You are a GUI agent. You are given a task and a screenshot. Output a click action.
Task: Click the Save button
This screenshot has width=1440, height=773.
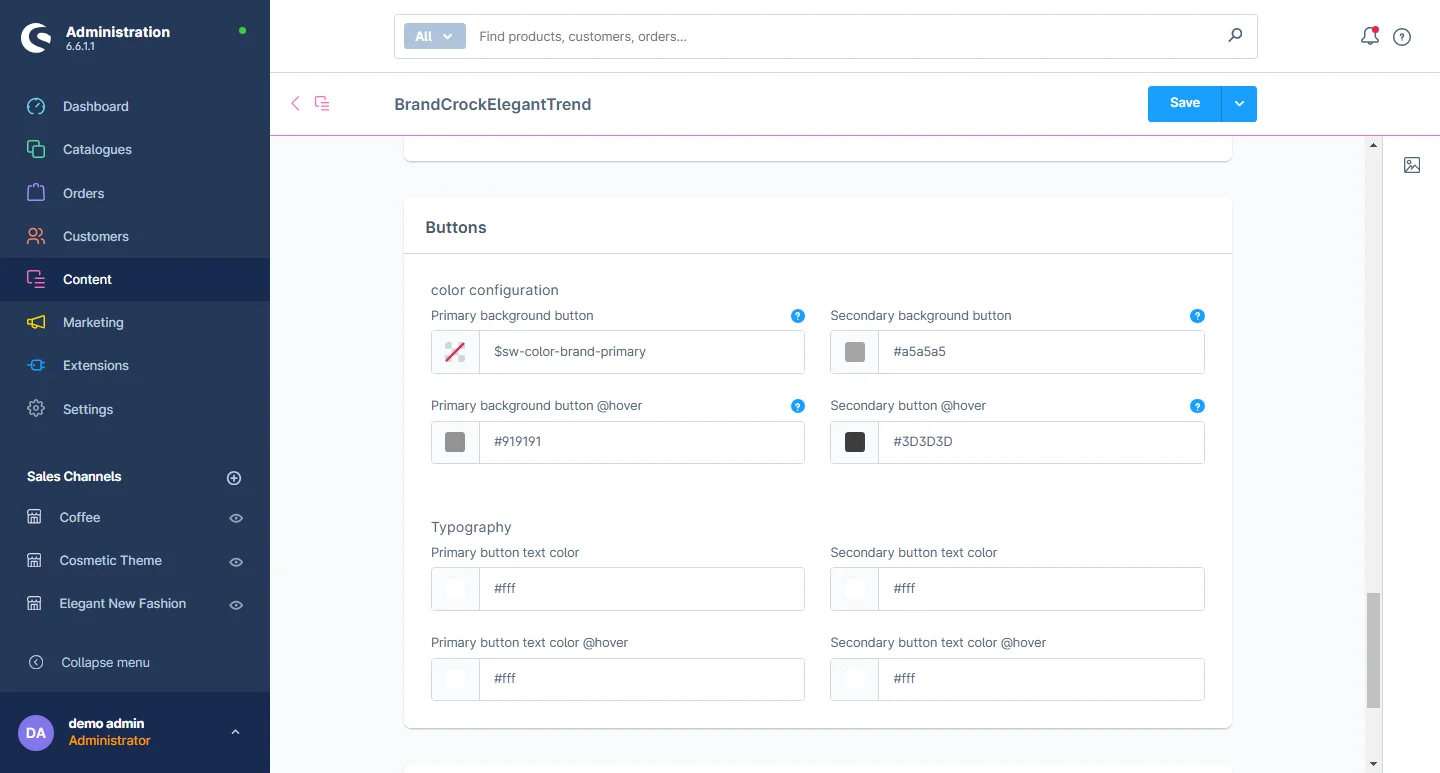pyautogui.click(x=1184, y=104)
